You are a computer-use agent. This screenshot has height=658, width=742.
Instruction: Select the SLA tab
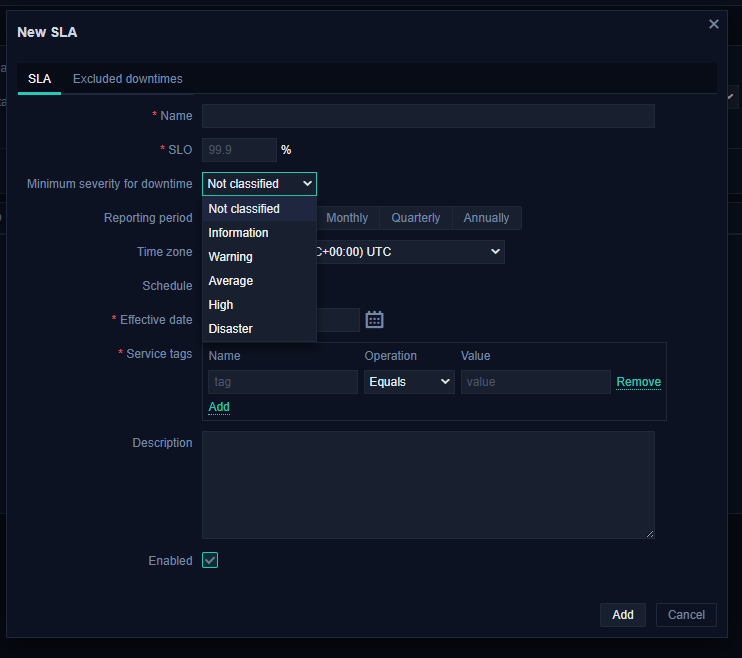tap(40, 79)
